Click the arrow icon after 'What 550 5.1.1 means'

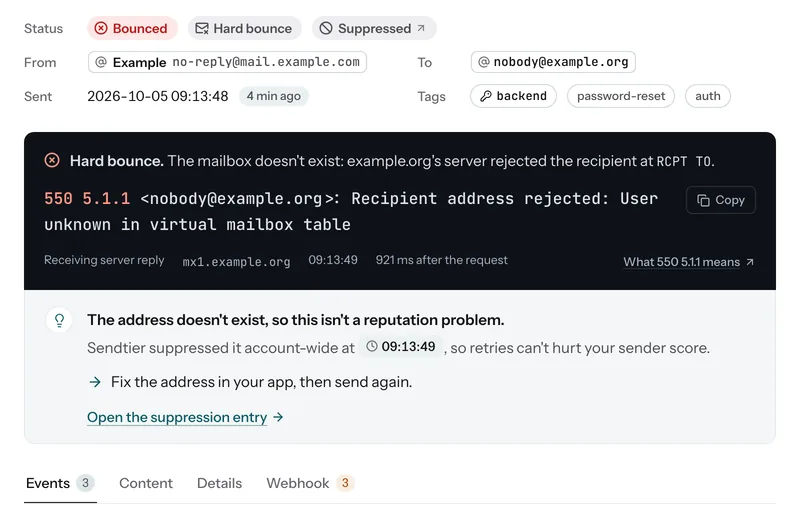(749, 262)
